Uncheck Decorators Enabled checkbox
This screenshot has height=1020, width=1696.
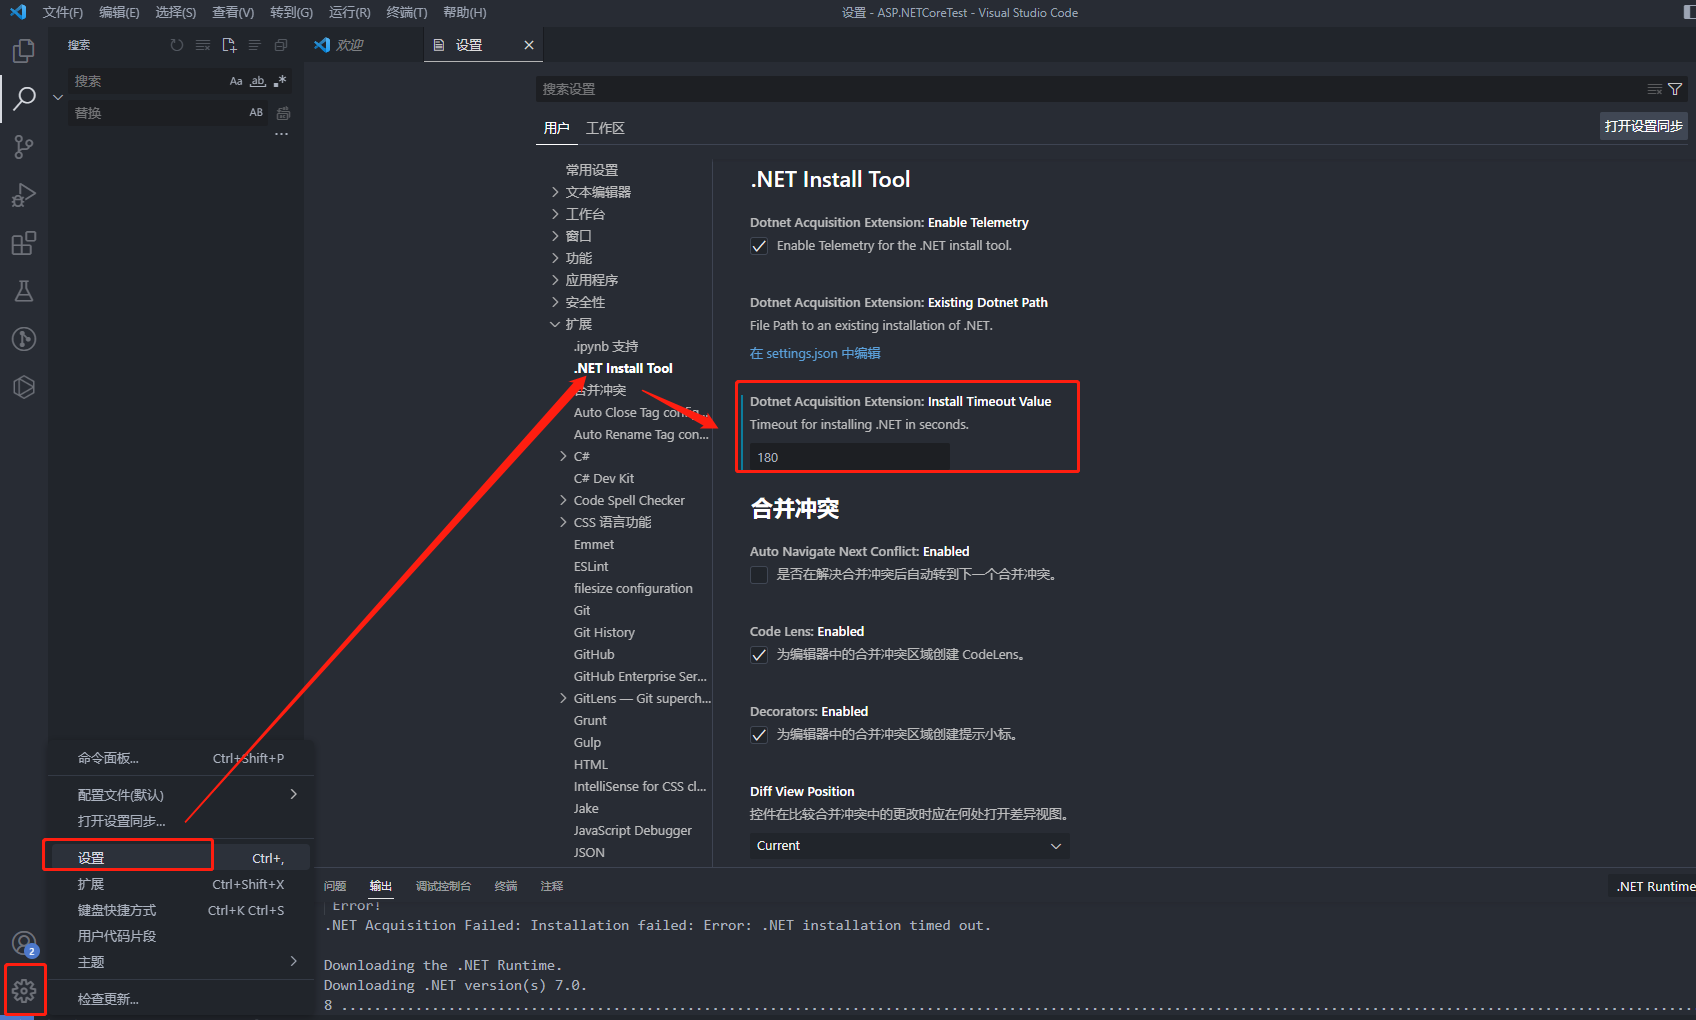tap(759, 735)
